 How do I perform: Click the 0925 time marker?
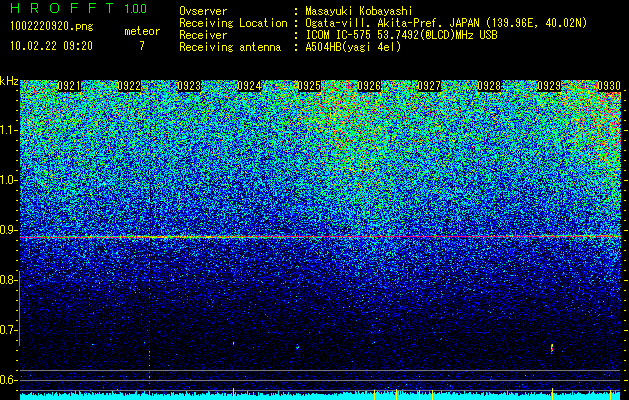(x=309, y=86)
